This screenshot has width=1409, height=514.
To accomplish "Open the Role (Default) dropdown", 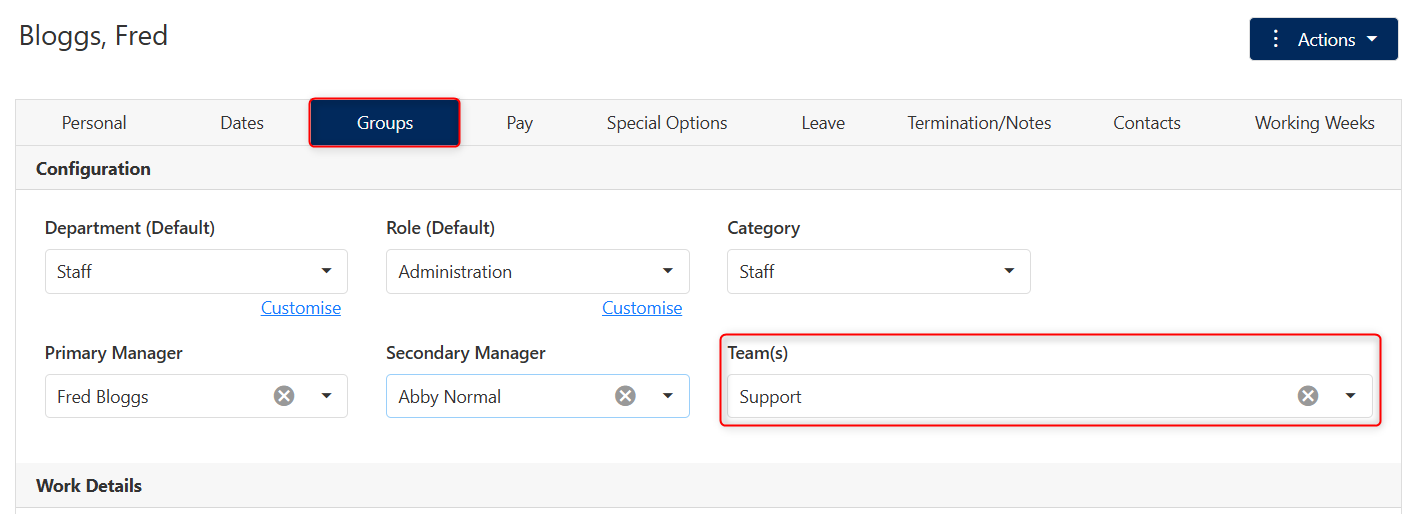I will click(538, 271).
